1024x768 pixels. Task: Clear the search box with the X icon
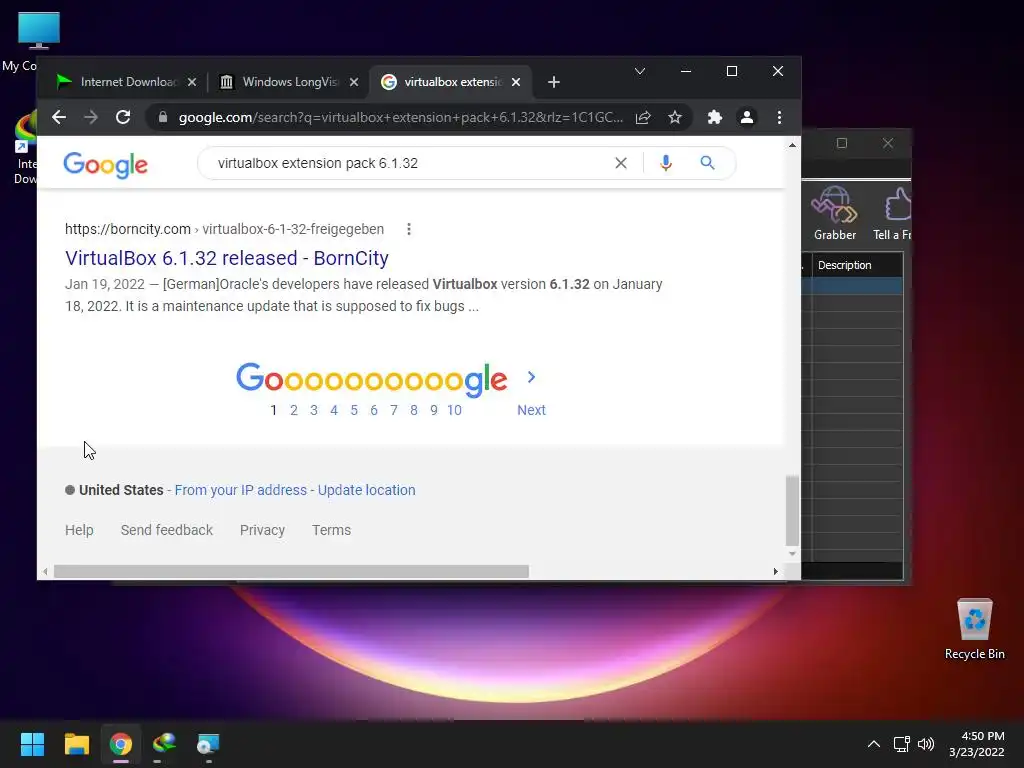tap(621, 163)
